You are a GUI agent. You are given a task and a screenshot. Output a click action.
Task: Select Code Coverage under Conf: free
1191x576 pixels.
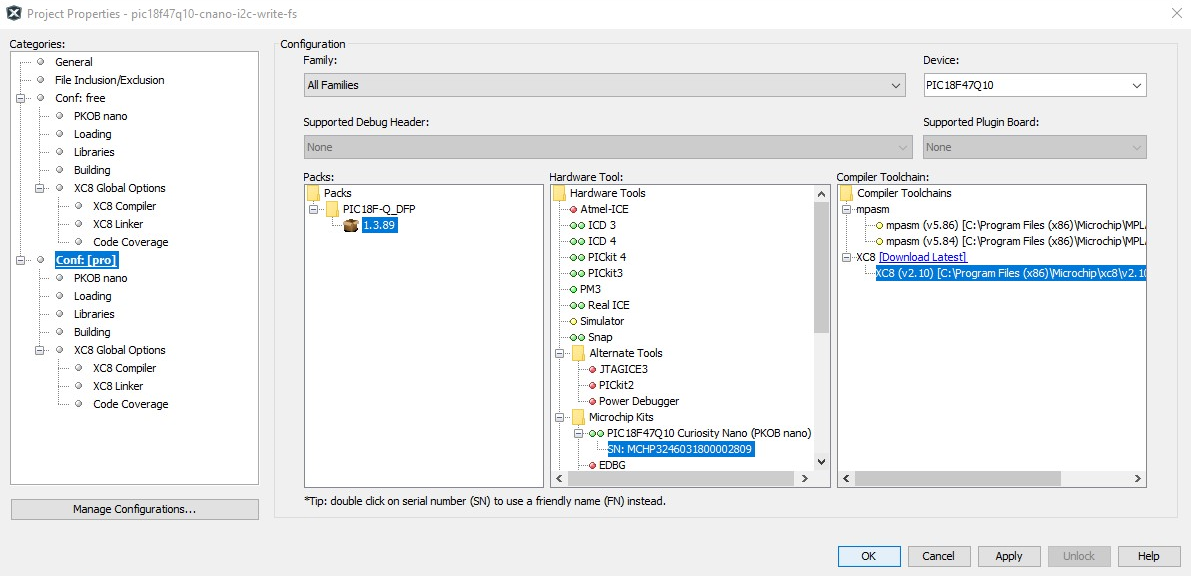(131, 242)
